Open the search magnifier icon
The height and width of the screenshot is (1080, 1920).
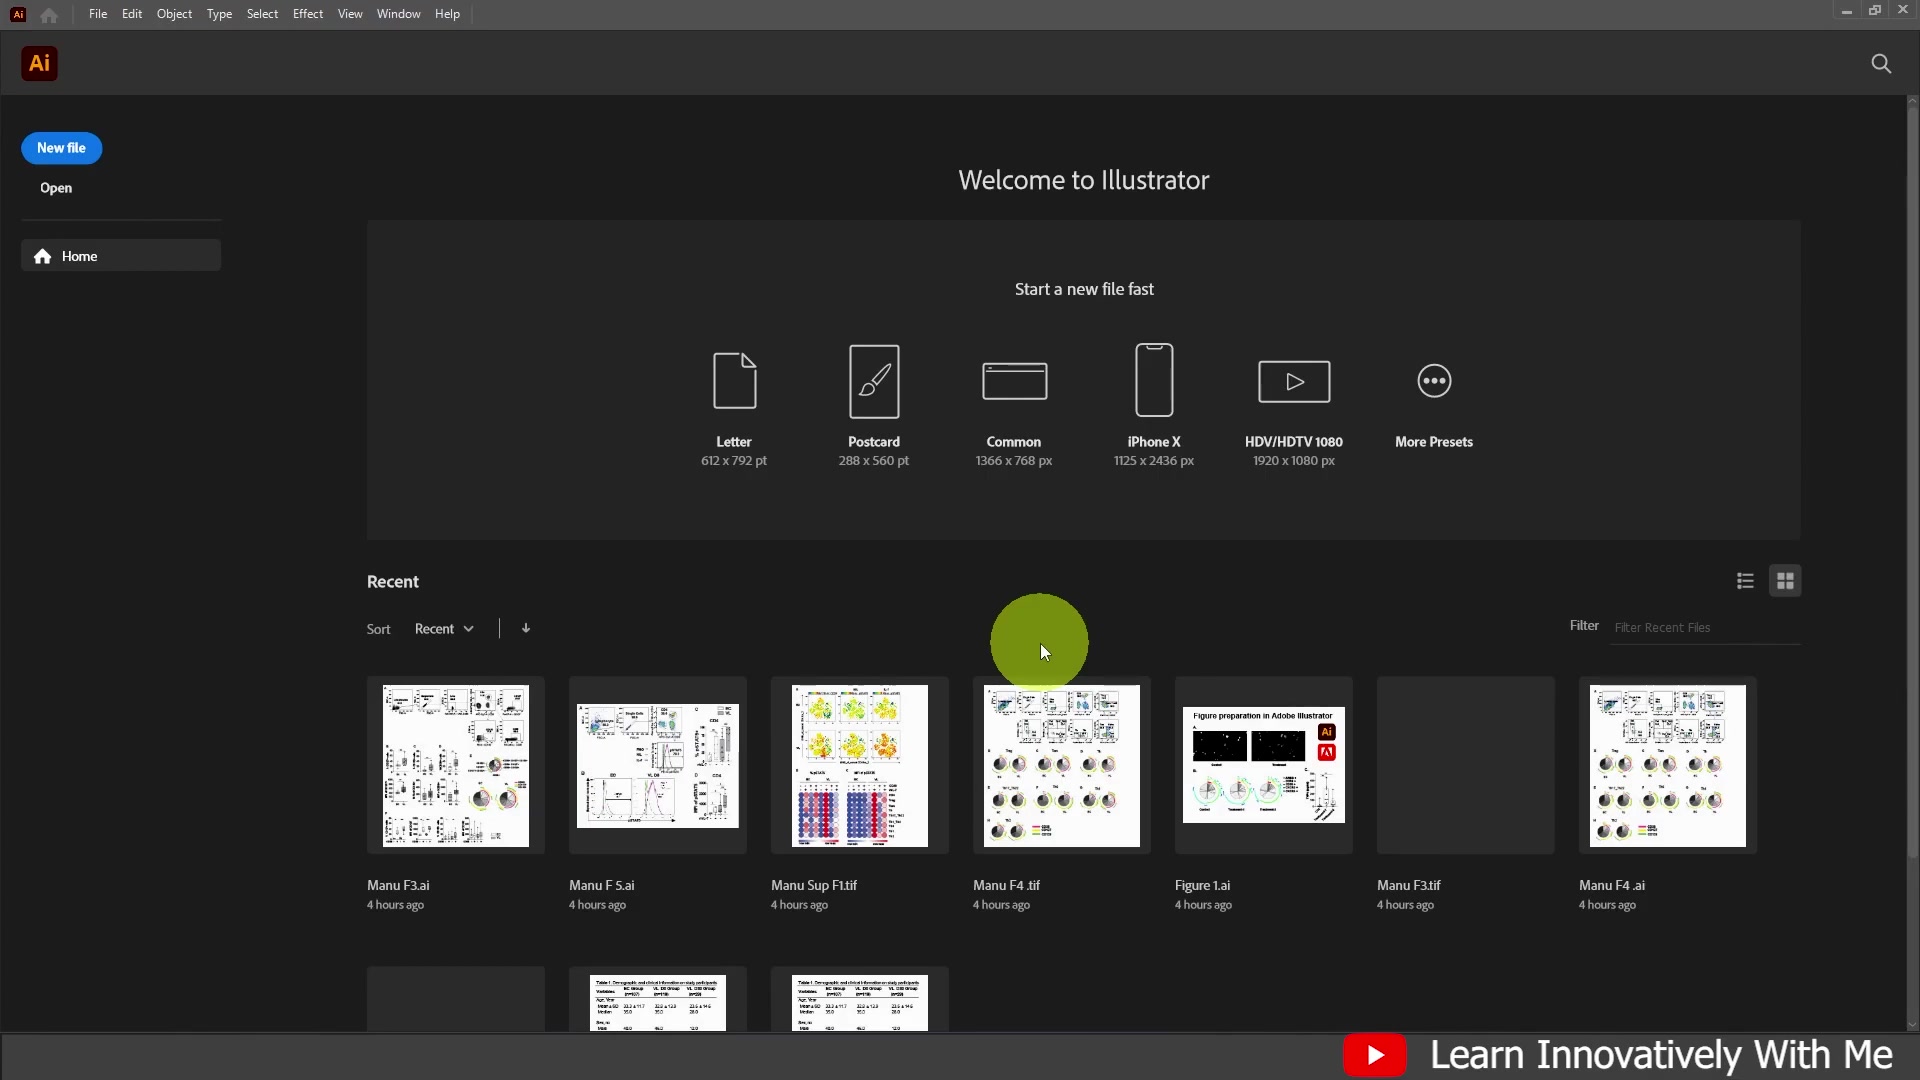tap(1881, 64)
